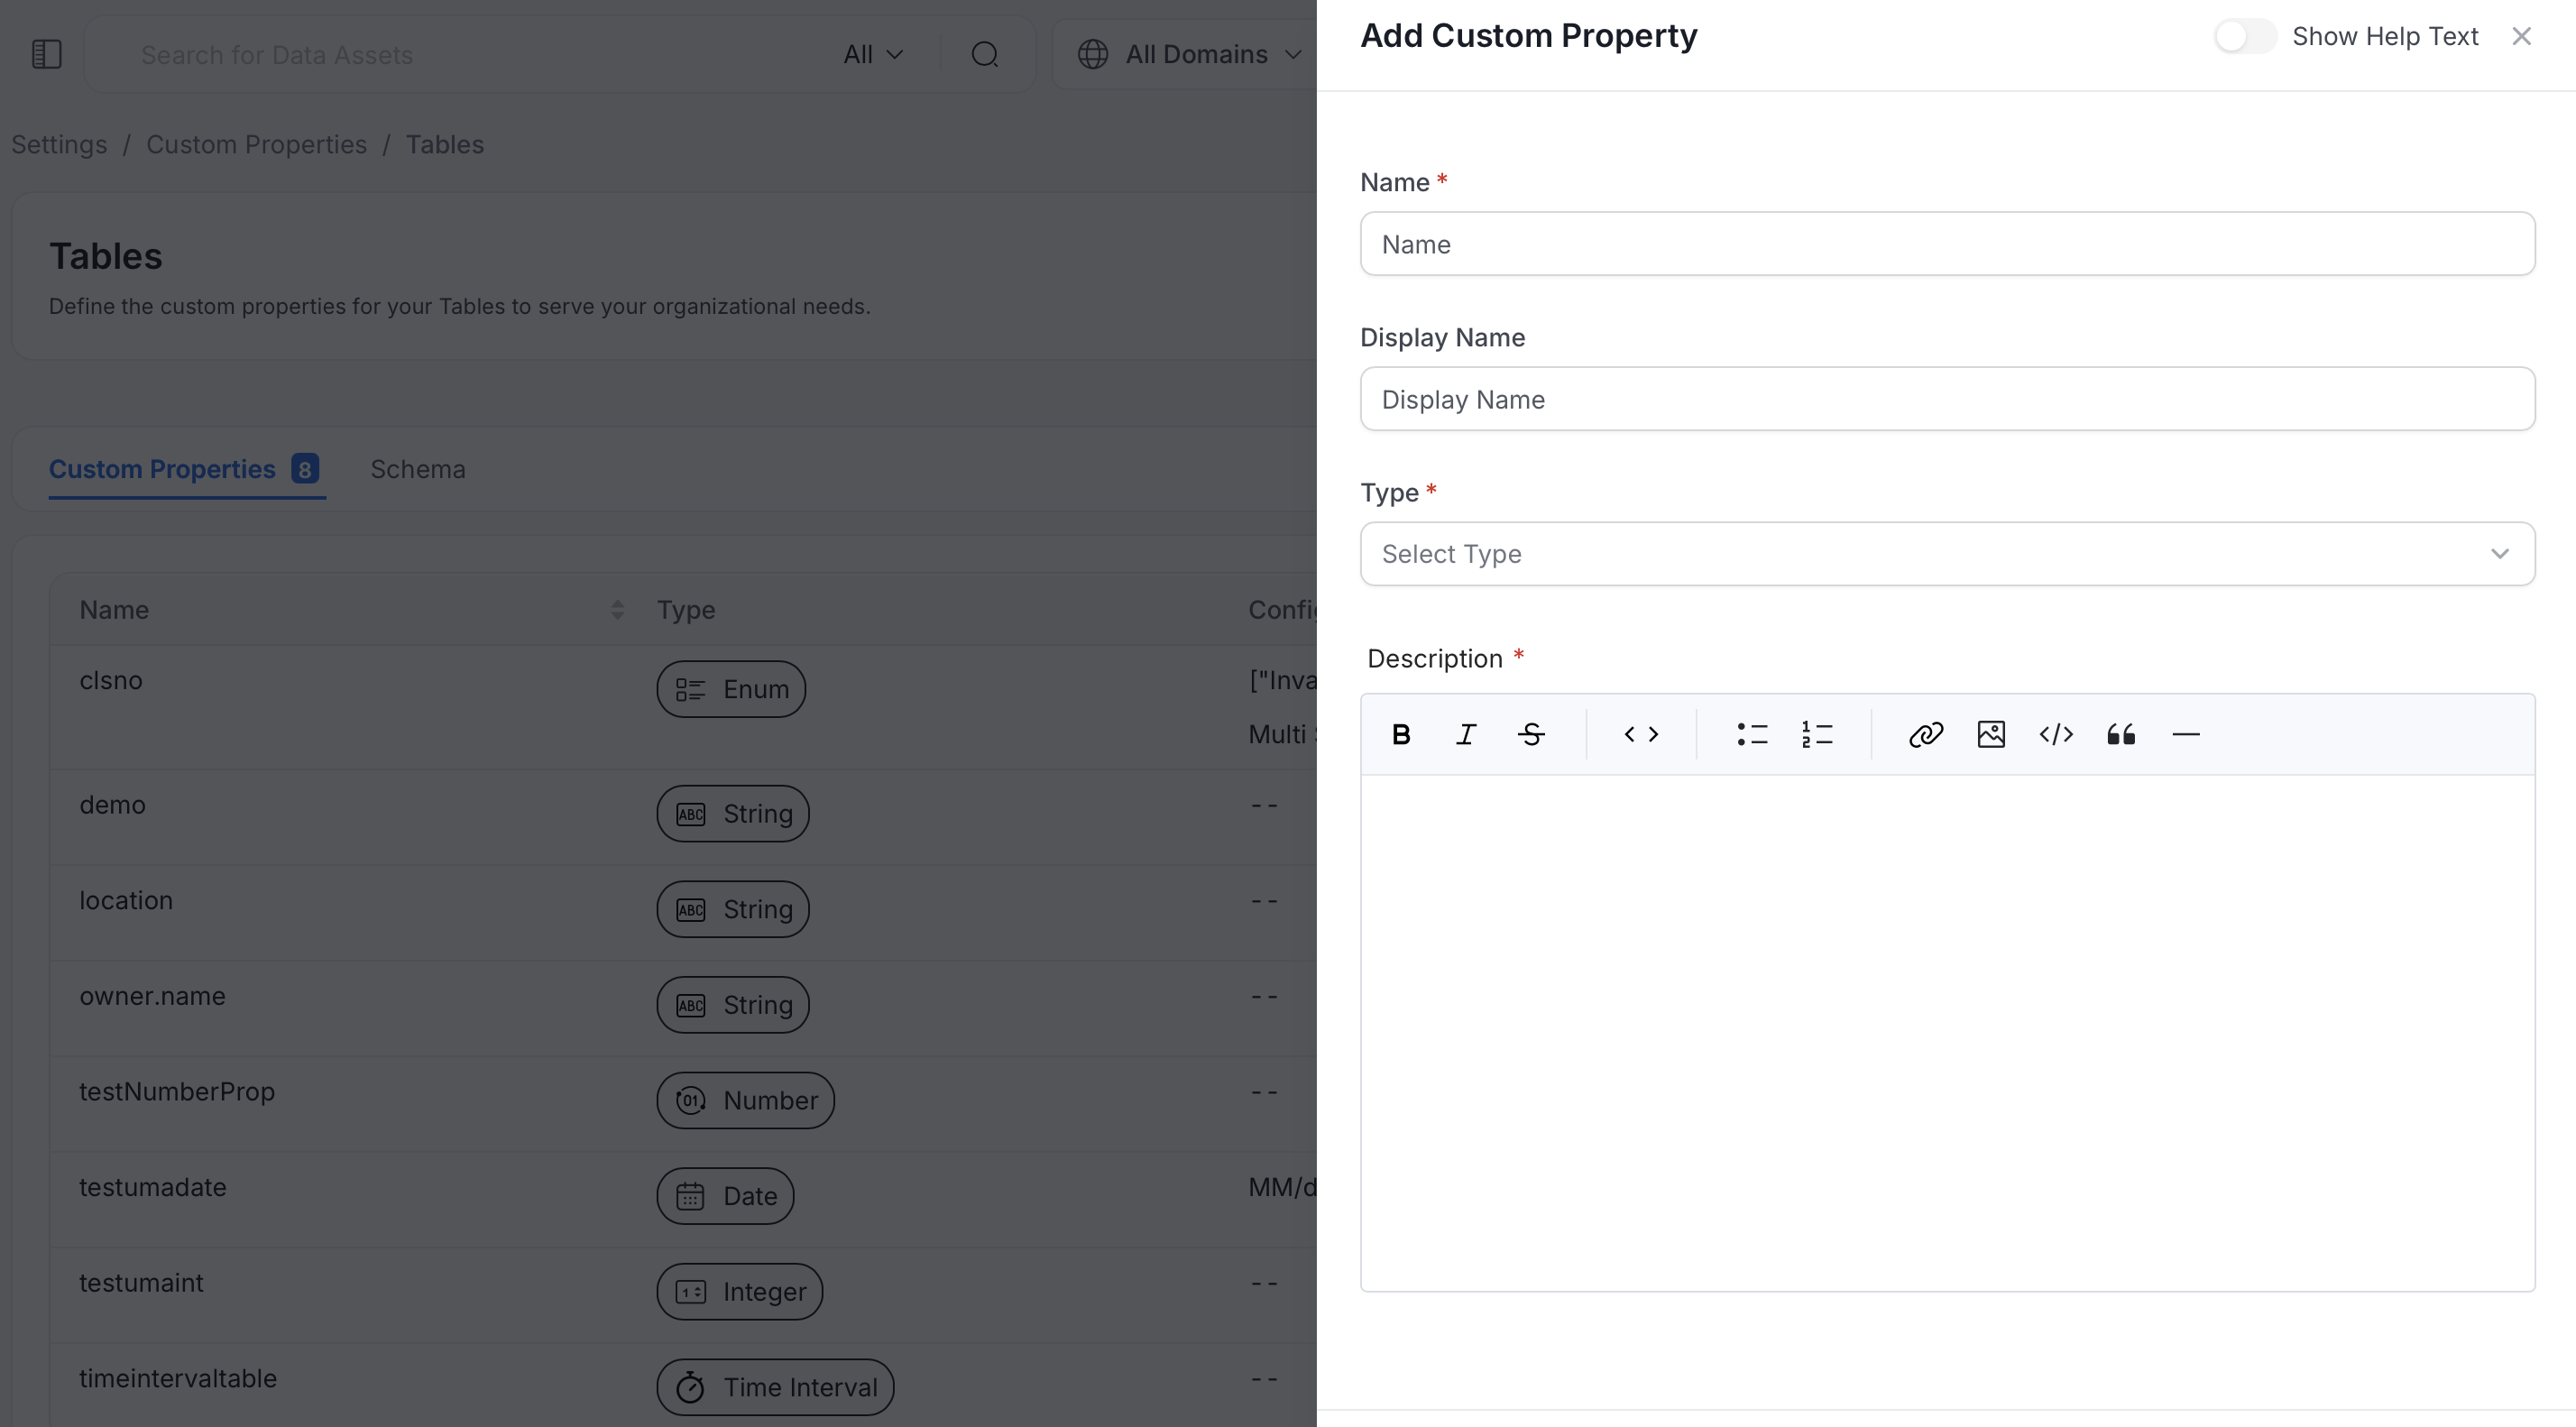2576x1427 pixels.
Task: Sort the table by Name column
Action: tap(617, 609)
